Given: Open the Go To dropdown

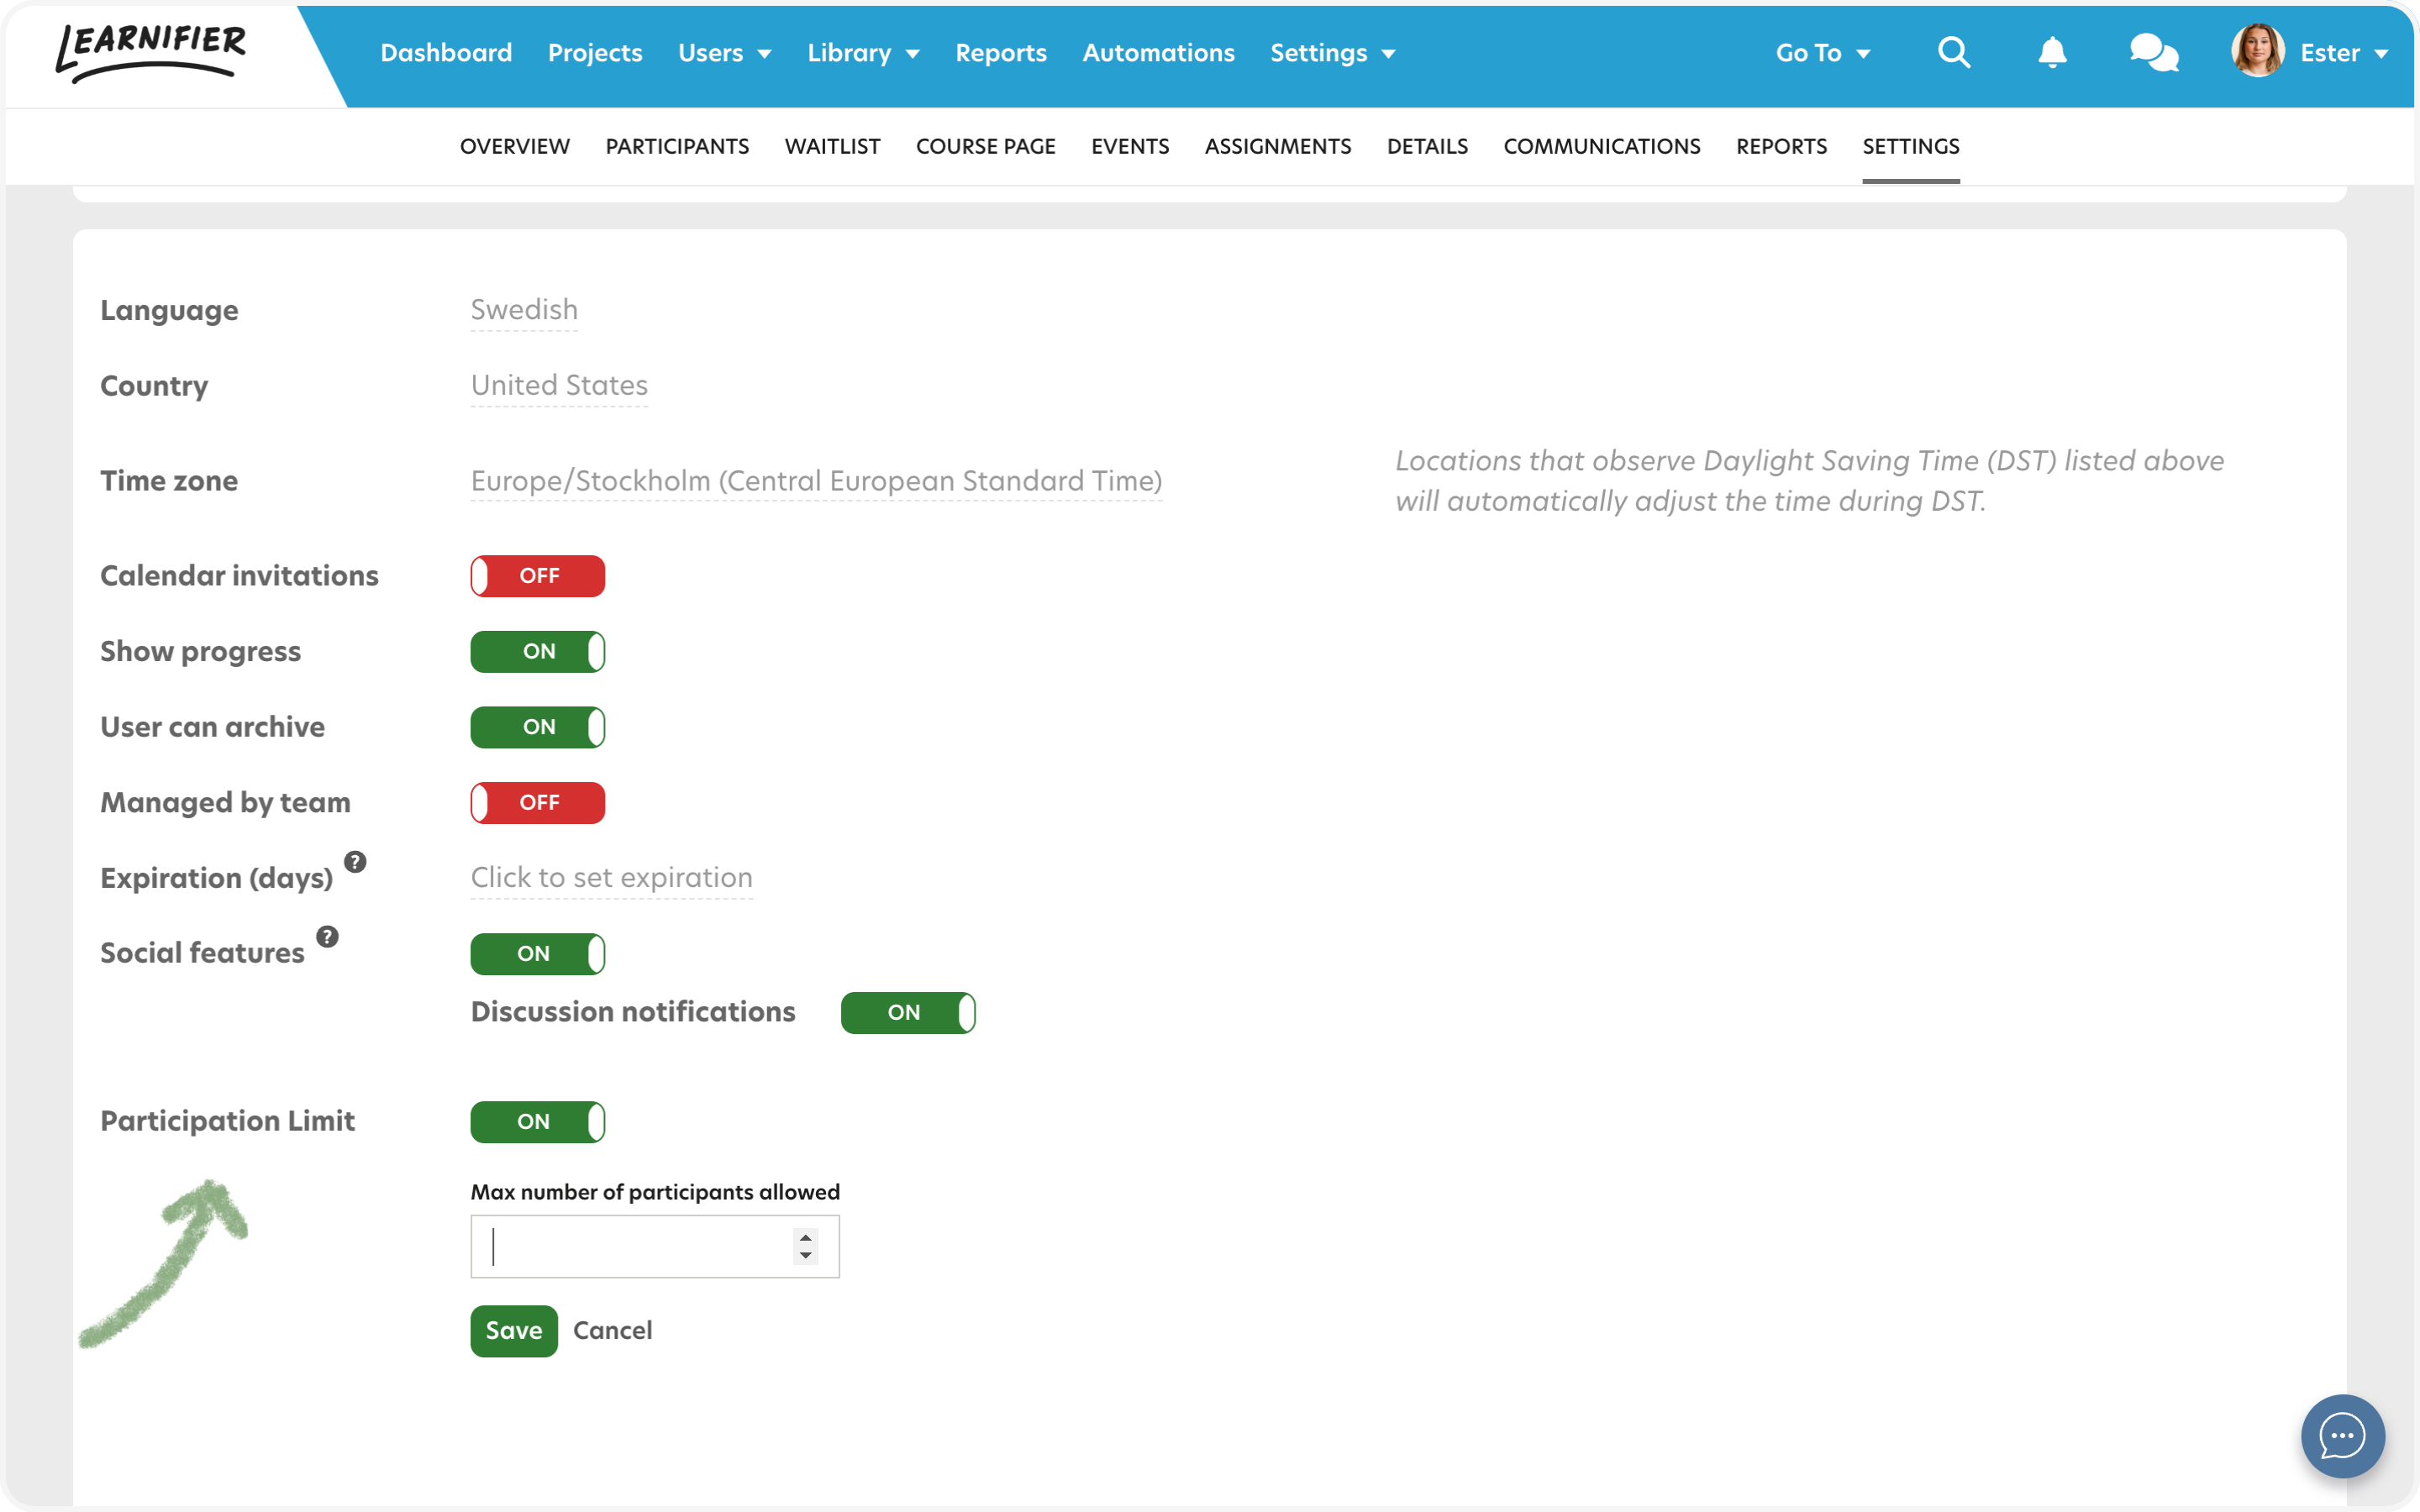Looking at the screenshot, I should (1822, 53).
